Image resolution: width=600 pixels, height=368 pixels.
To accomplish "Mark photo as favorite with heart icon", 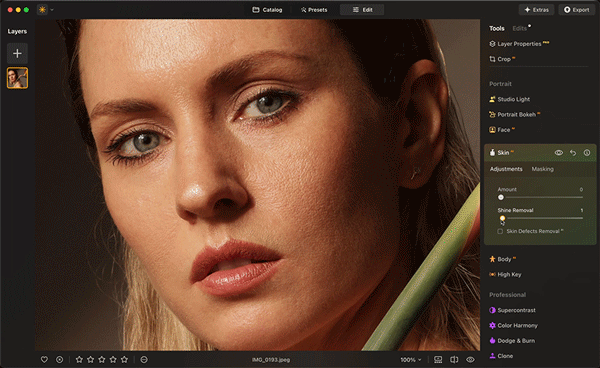I will (44, 360).
